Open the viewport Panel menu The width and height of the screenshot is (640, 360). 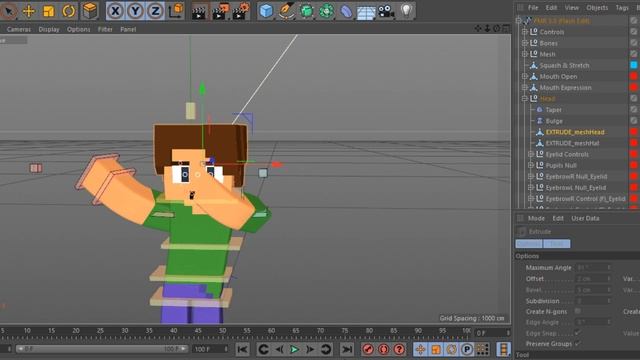tap(128, 29)
